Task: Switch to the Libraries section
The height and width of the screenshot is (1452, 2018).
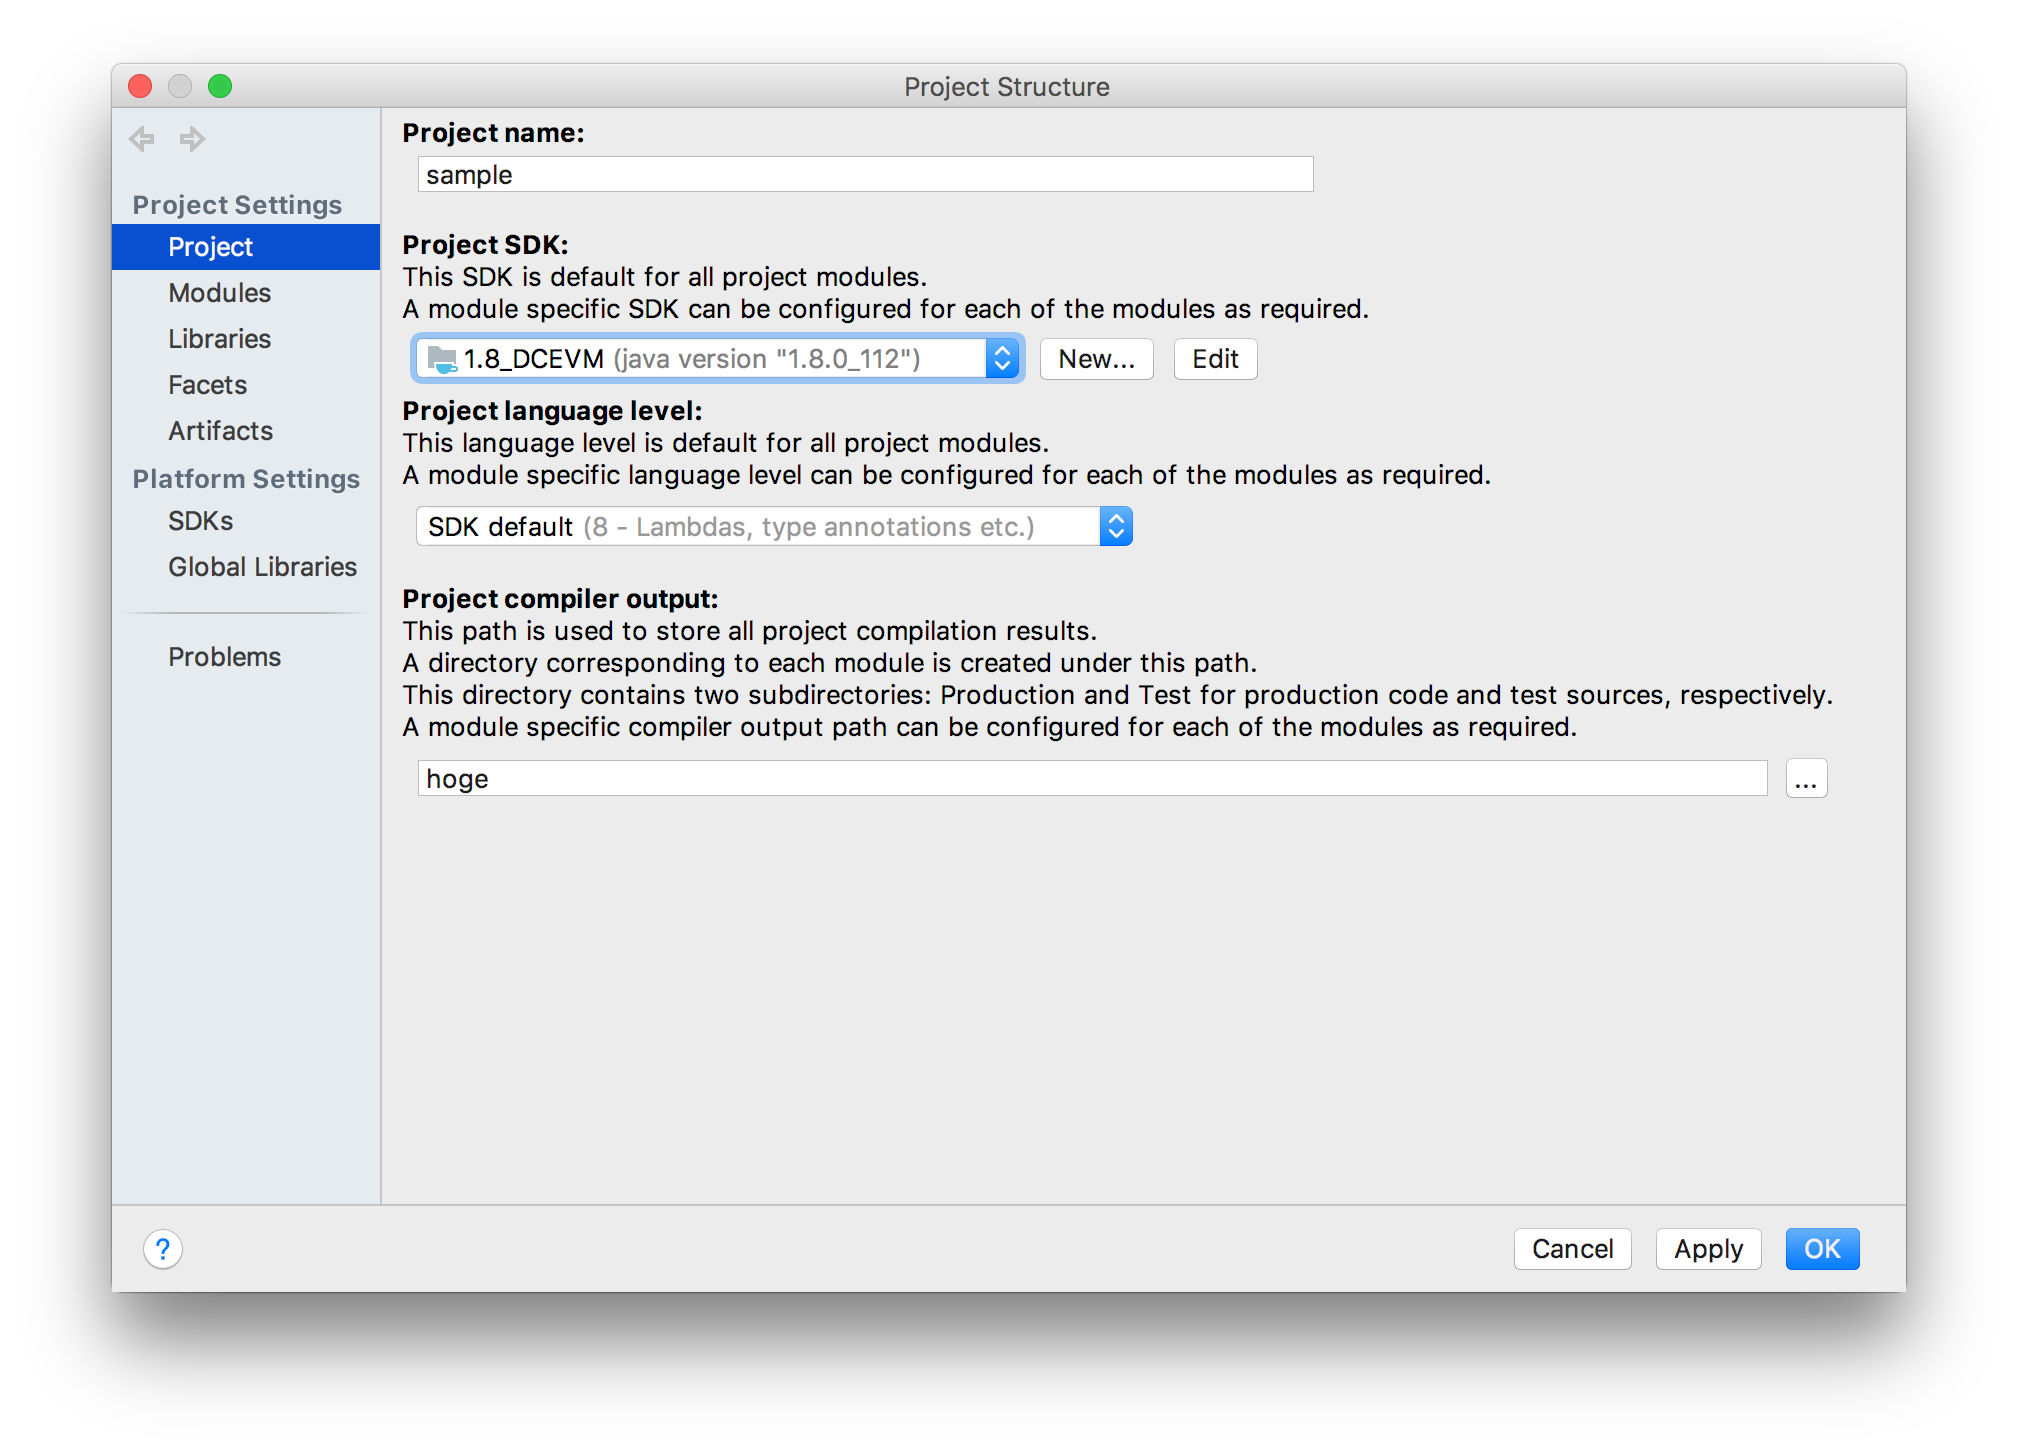Action: pos(219,338)
